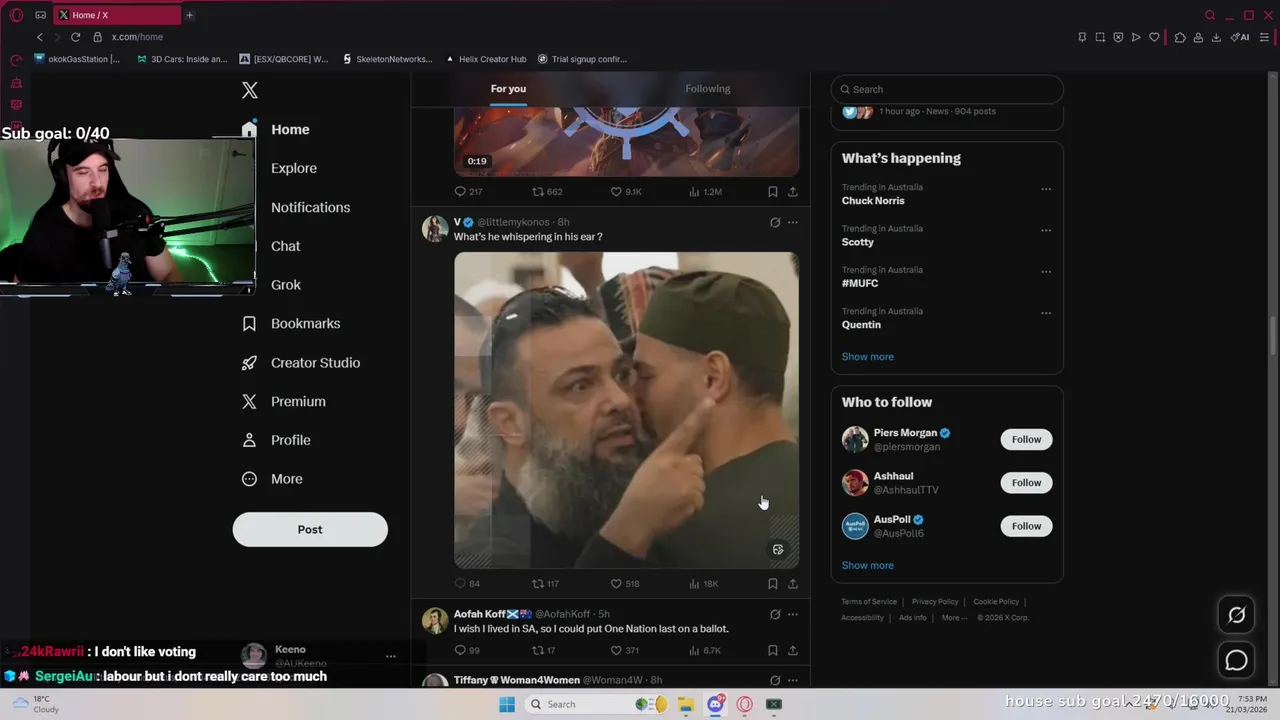
Task: Open more options for #MUFC trend
Action: pos(1046,271)
